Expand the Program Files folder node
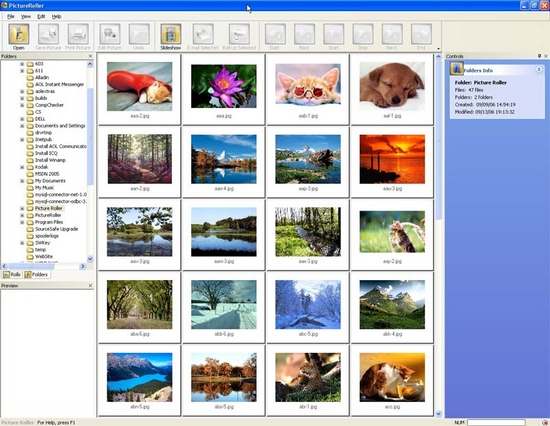This screenshot has width=550, height=426. coord(22,222)
